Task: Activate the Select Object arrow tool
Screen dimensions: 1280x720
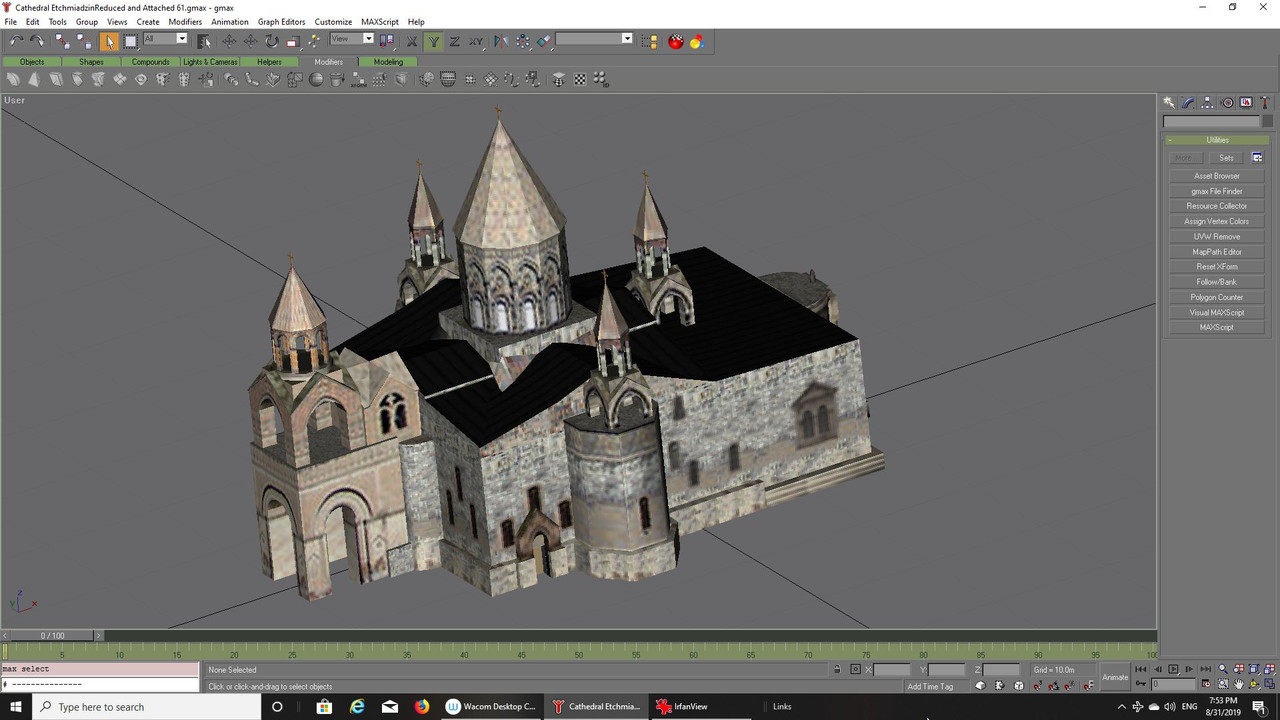Action: click(109, 41)
